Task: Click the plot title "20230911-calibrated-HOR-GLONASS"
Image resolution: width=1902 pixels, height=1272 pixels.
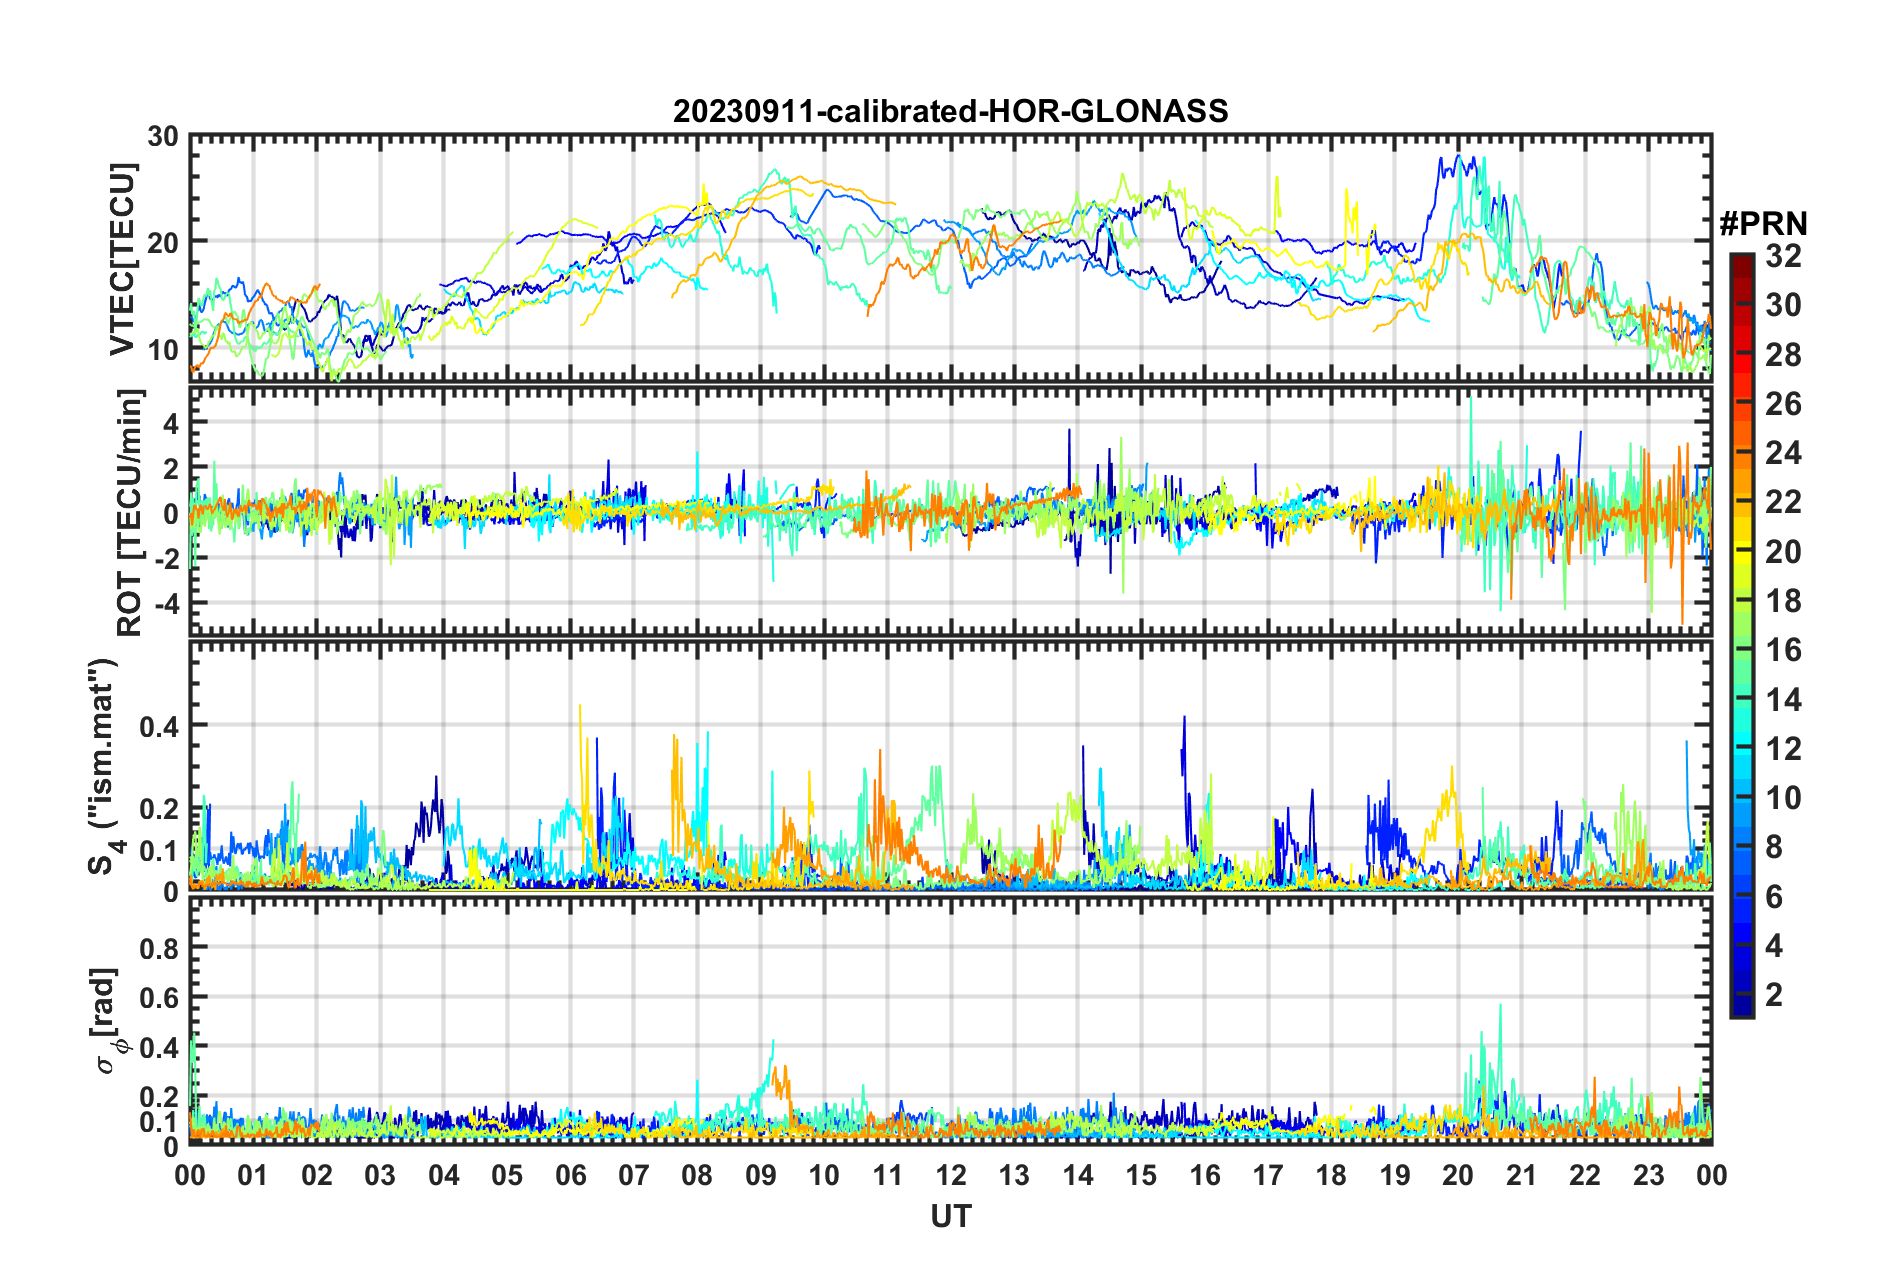Action: pos(950,110)
